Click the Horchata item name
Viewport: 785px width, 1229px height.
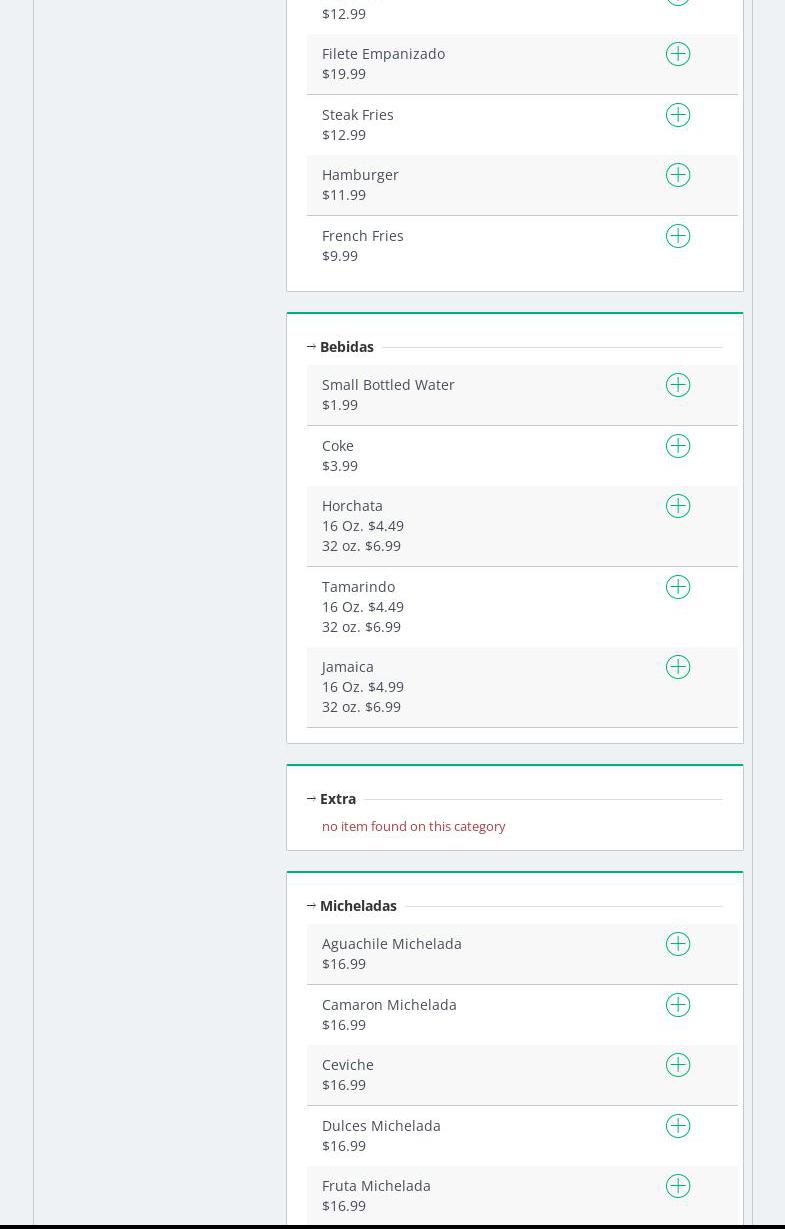click(352, 506)
